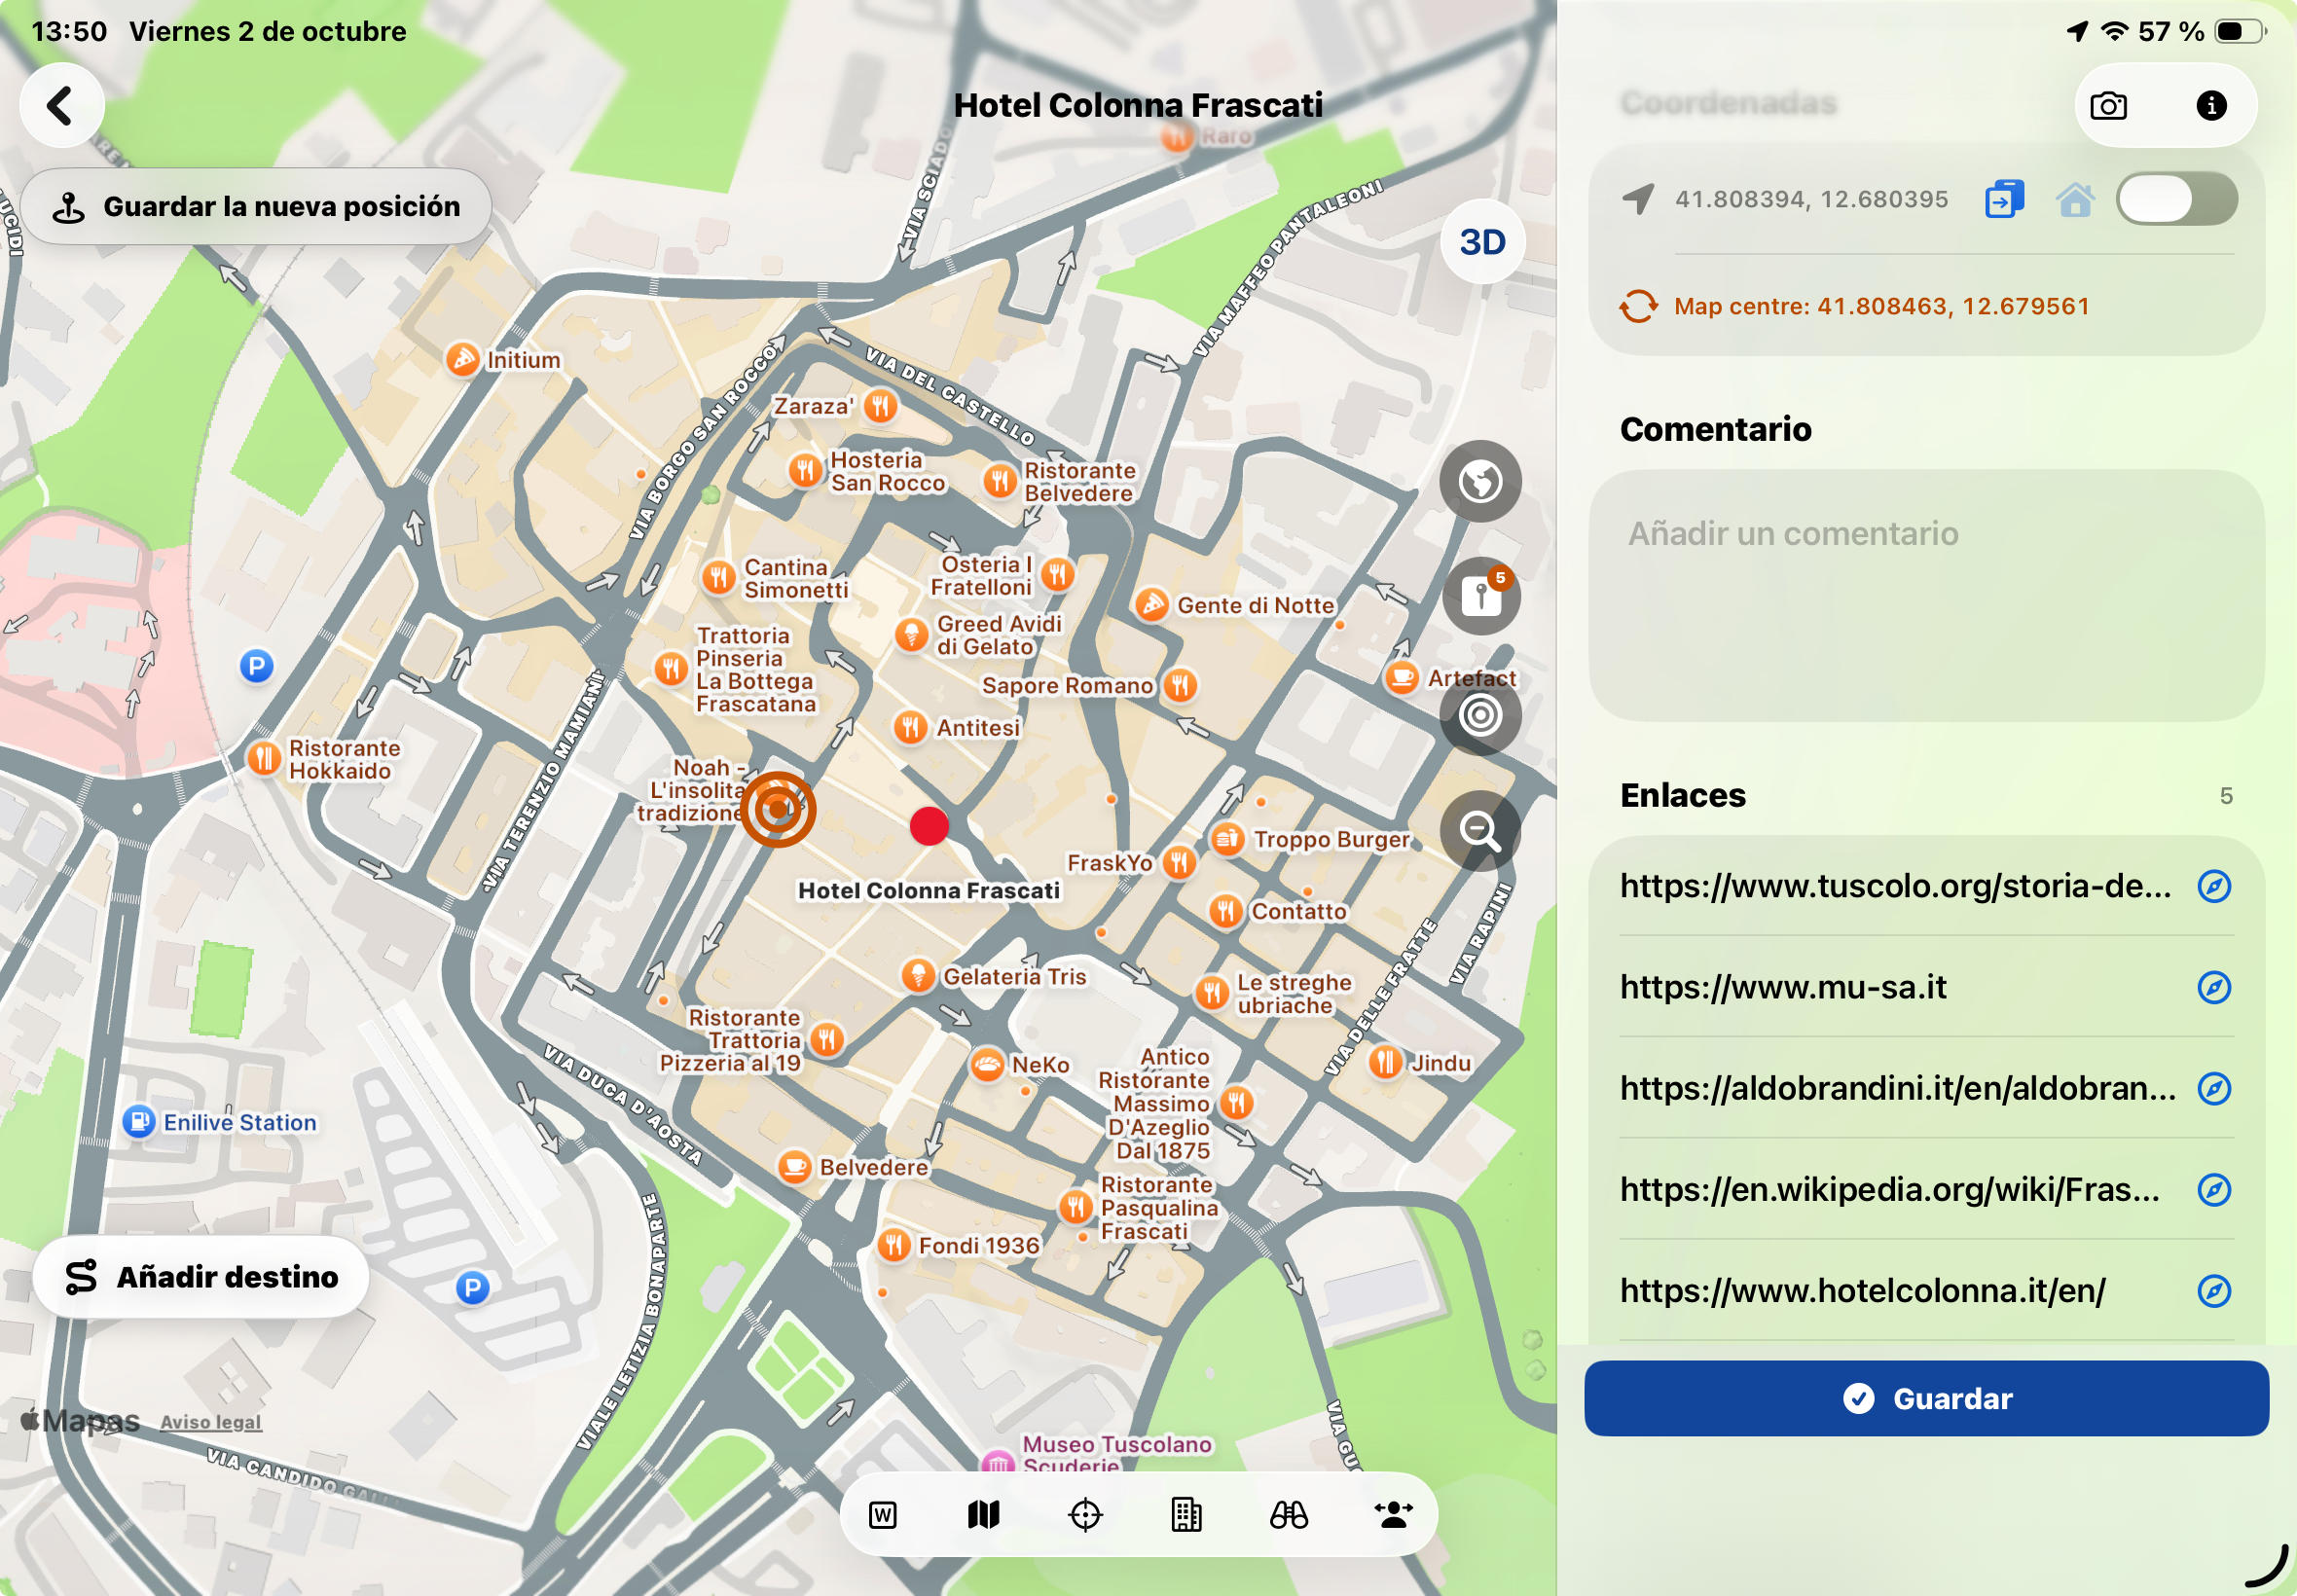This screenshot has height=1596, width=2297.
Task: Refresh map centre with orange arrows icon
Action: coord(1638,306)
